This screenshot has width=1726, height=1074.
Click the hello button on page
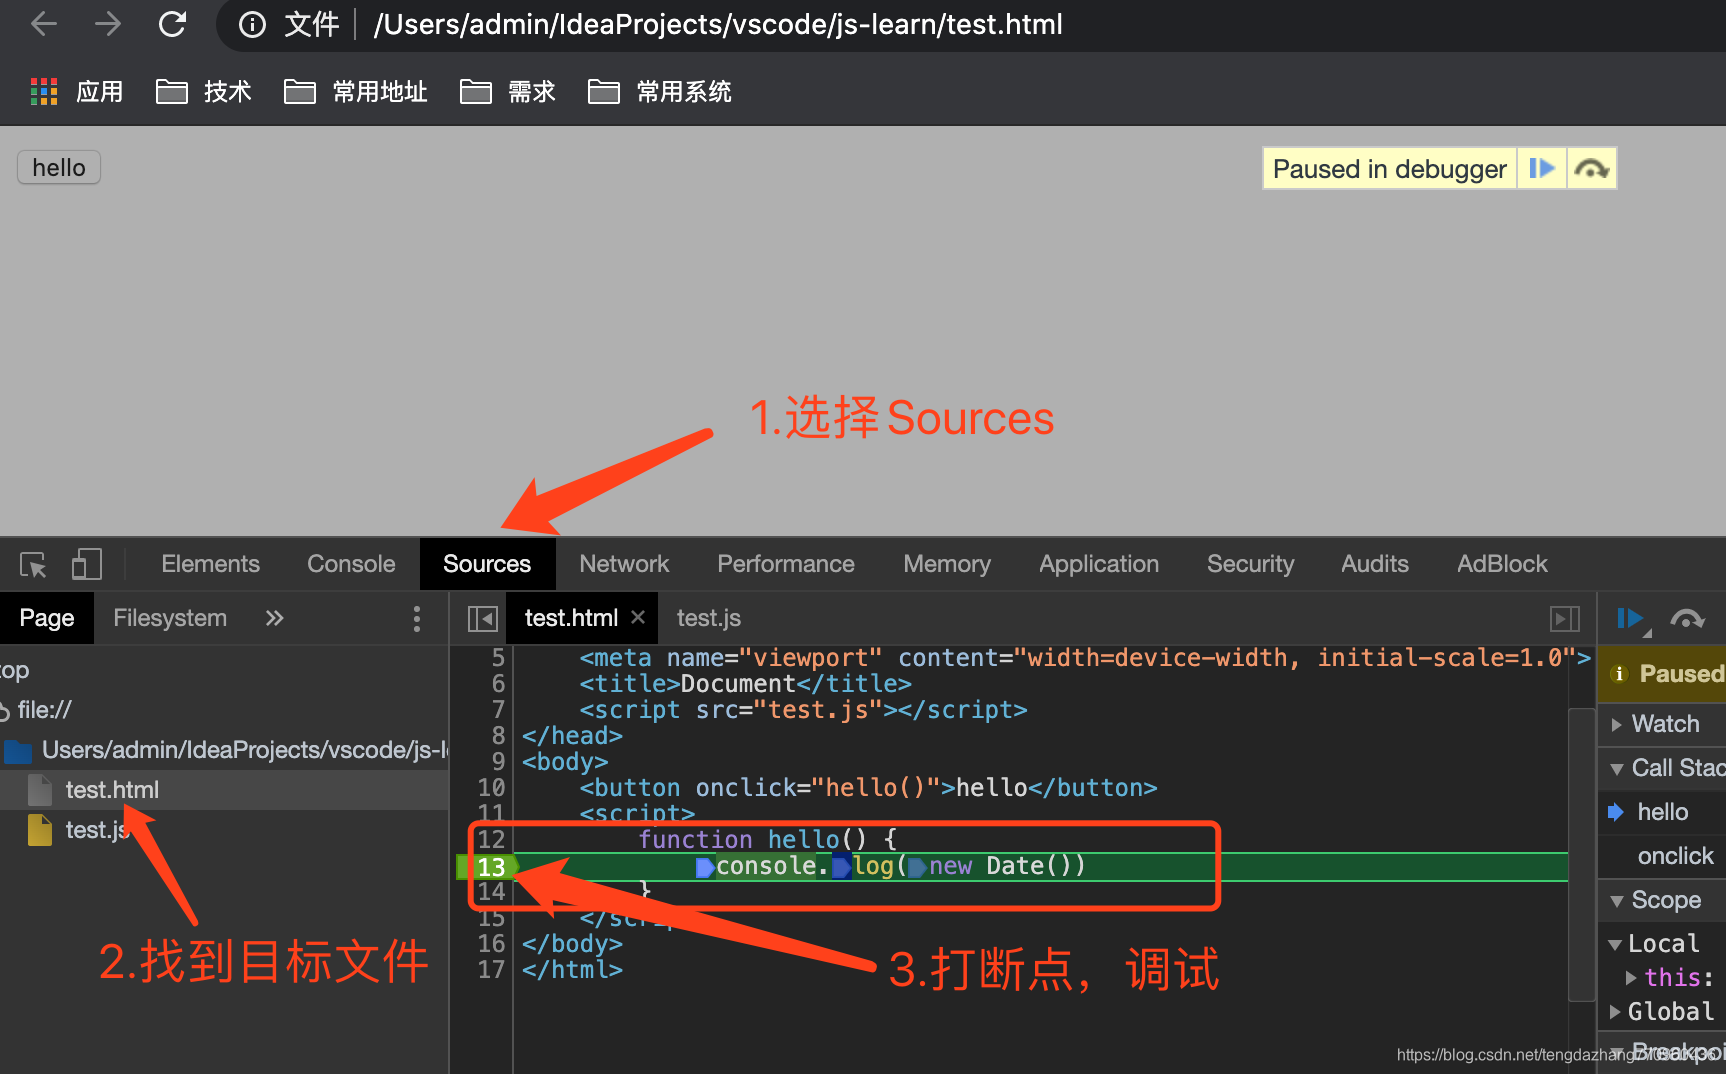click(59, 167)
